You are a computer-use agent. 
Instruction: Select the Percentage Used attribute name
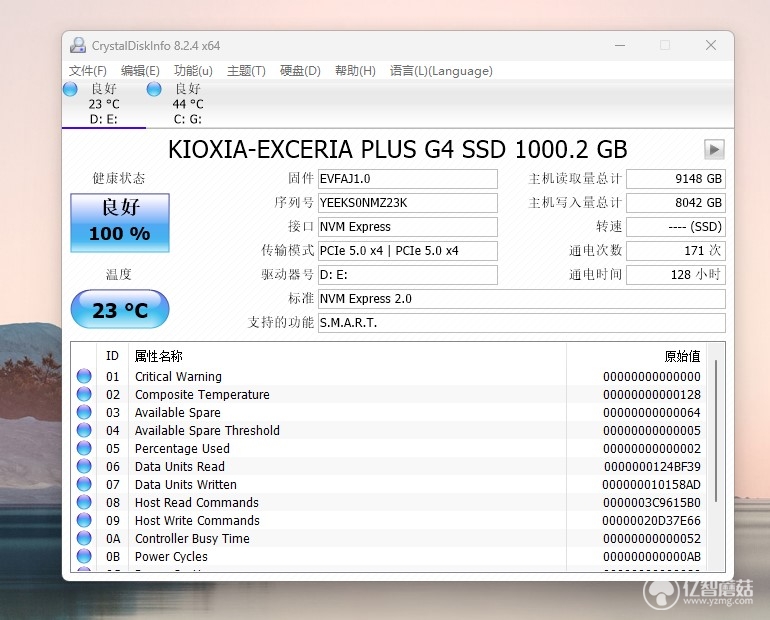(x=182, y=449)
